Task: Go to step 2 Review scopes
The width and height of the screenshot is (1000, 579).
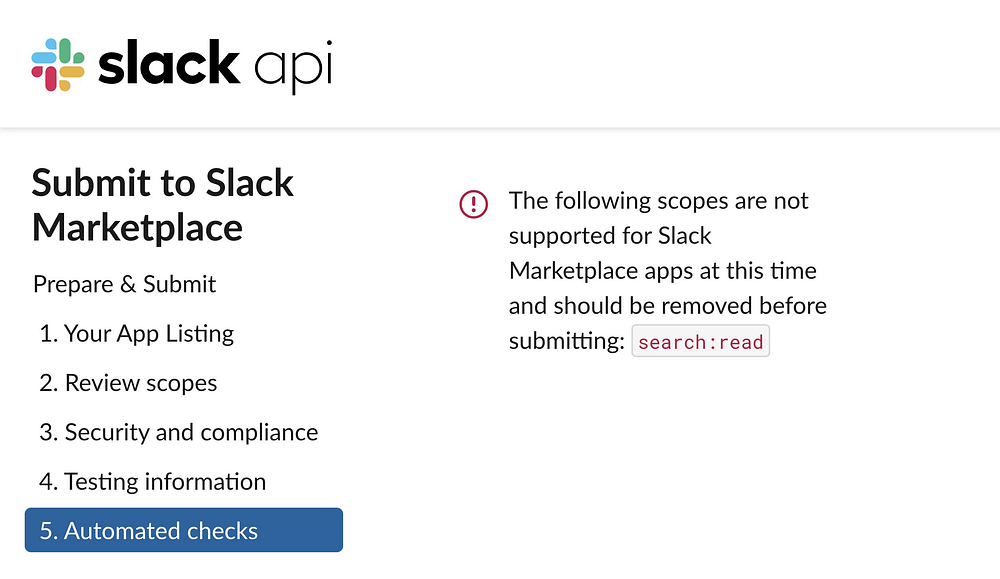Action: (128, 383)
